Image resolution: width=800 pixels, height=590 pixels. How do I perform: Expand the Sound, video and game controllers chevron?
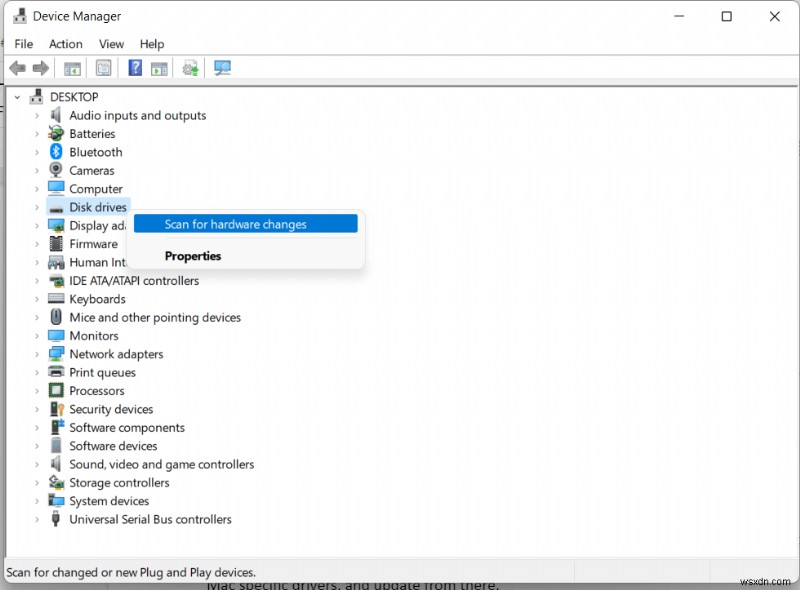click(37, 464)
